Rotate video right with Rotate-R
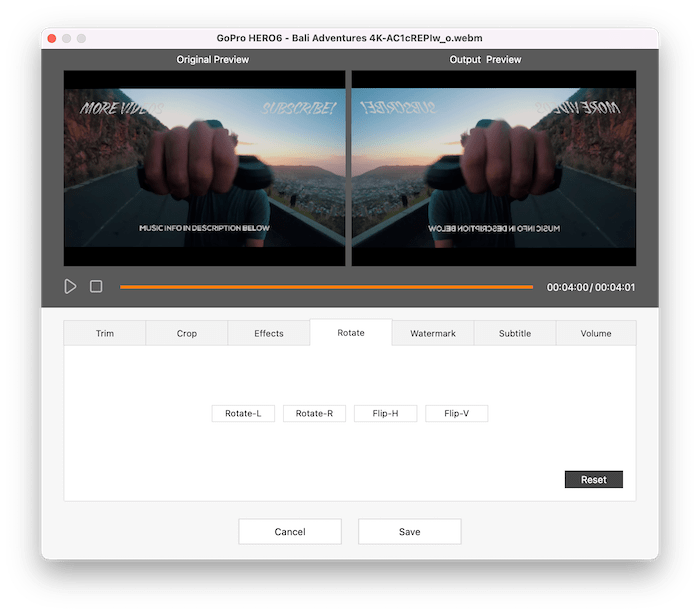 pos(314,413)
